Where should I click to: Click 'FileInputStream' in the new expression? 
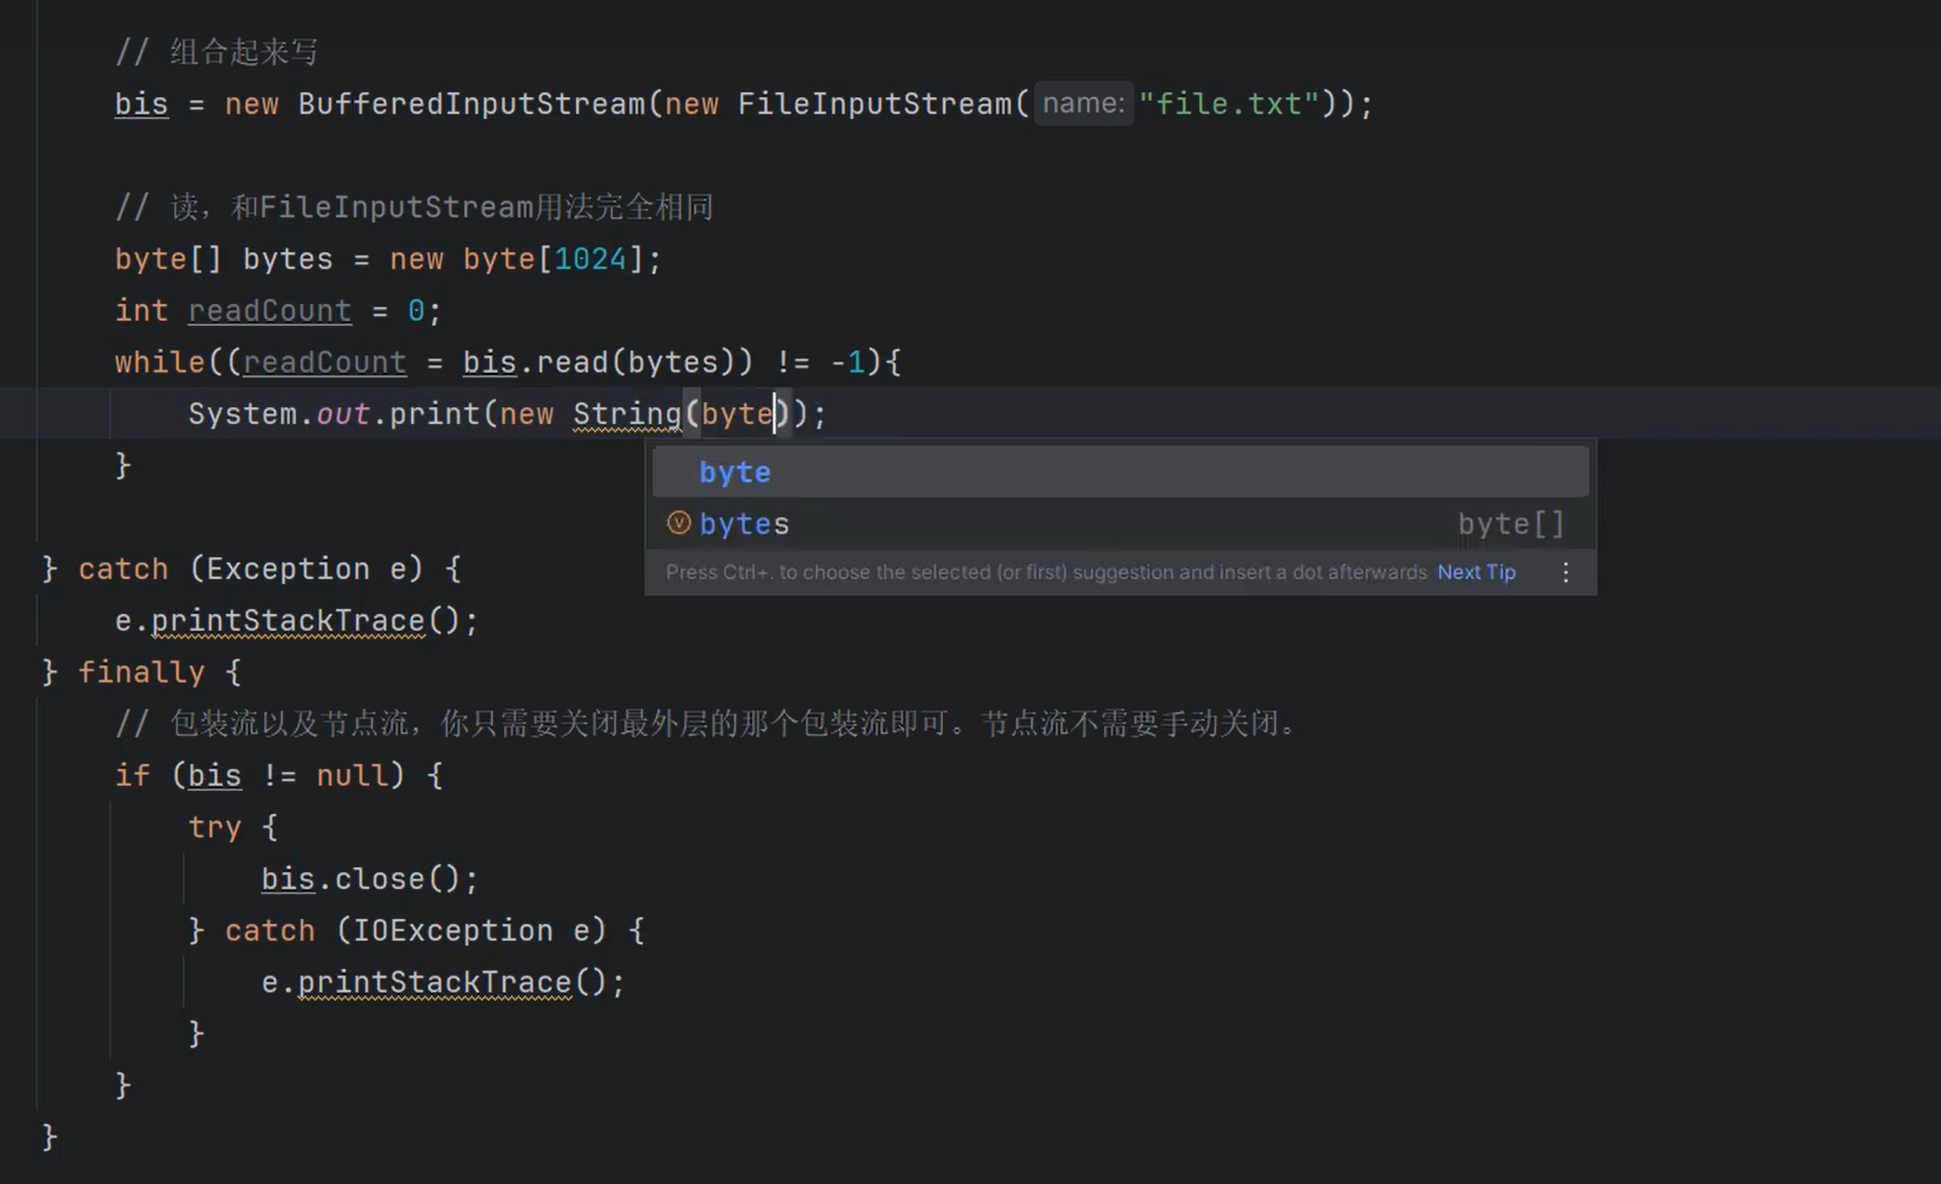coord(875,104)
